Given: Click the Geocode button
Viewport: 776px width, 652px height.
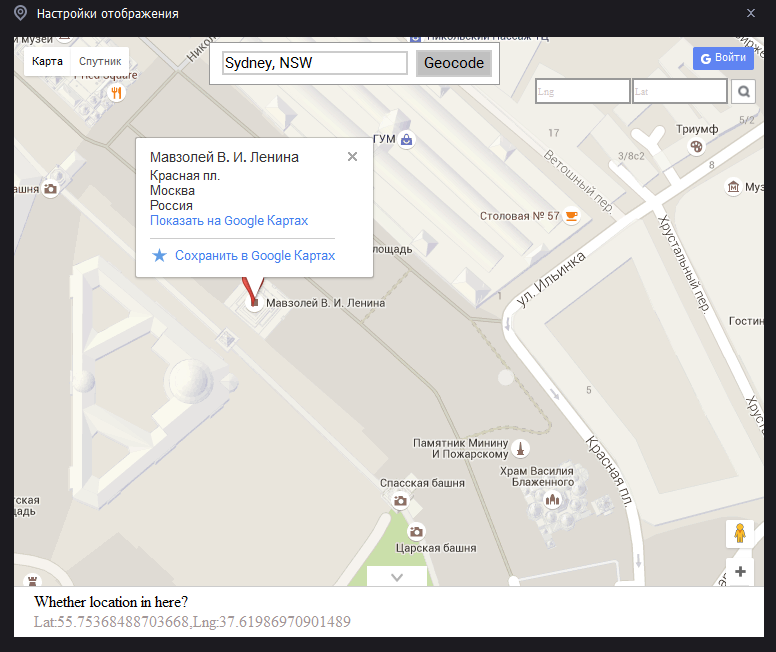Looking at the screenshot, I should (x=454, y=63).
